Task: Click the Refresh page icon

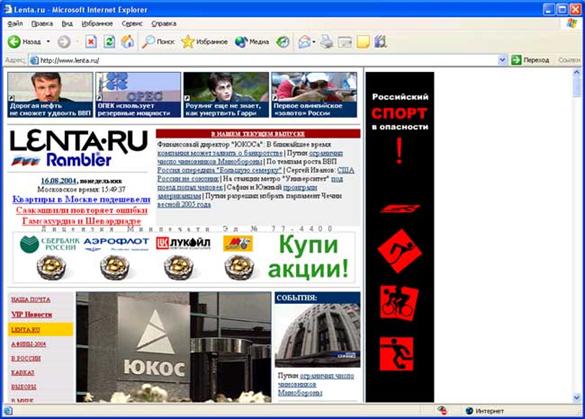Action: [109, 42]
